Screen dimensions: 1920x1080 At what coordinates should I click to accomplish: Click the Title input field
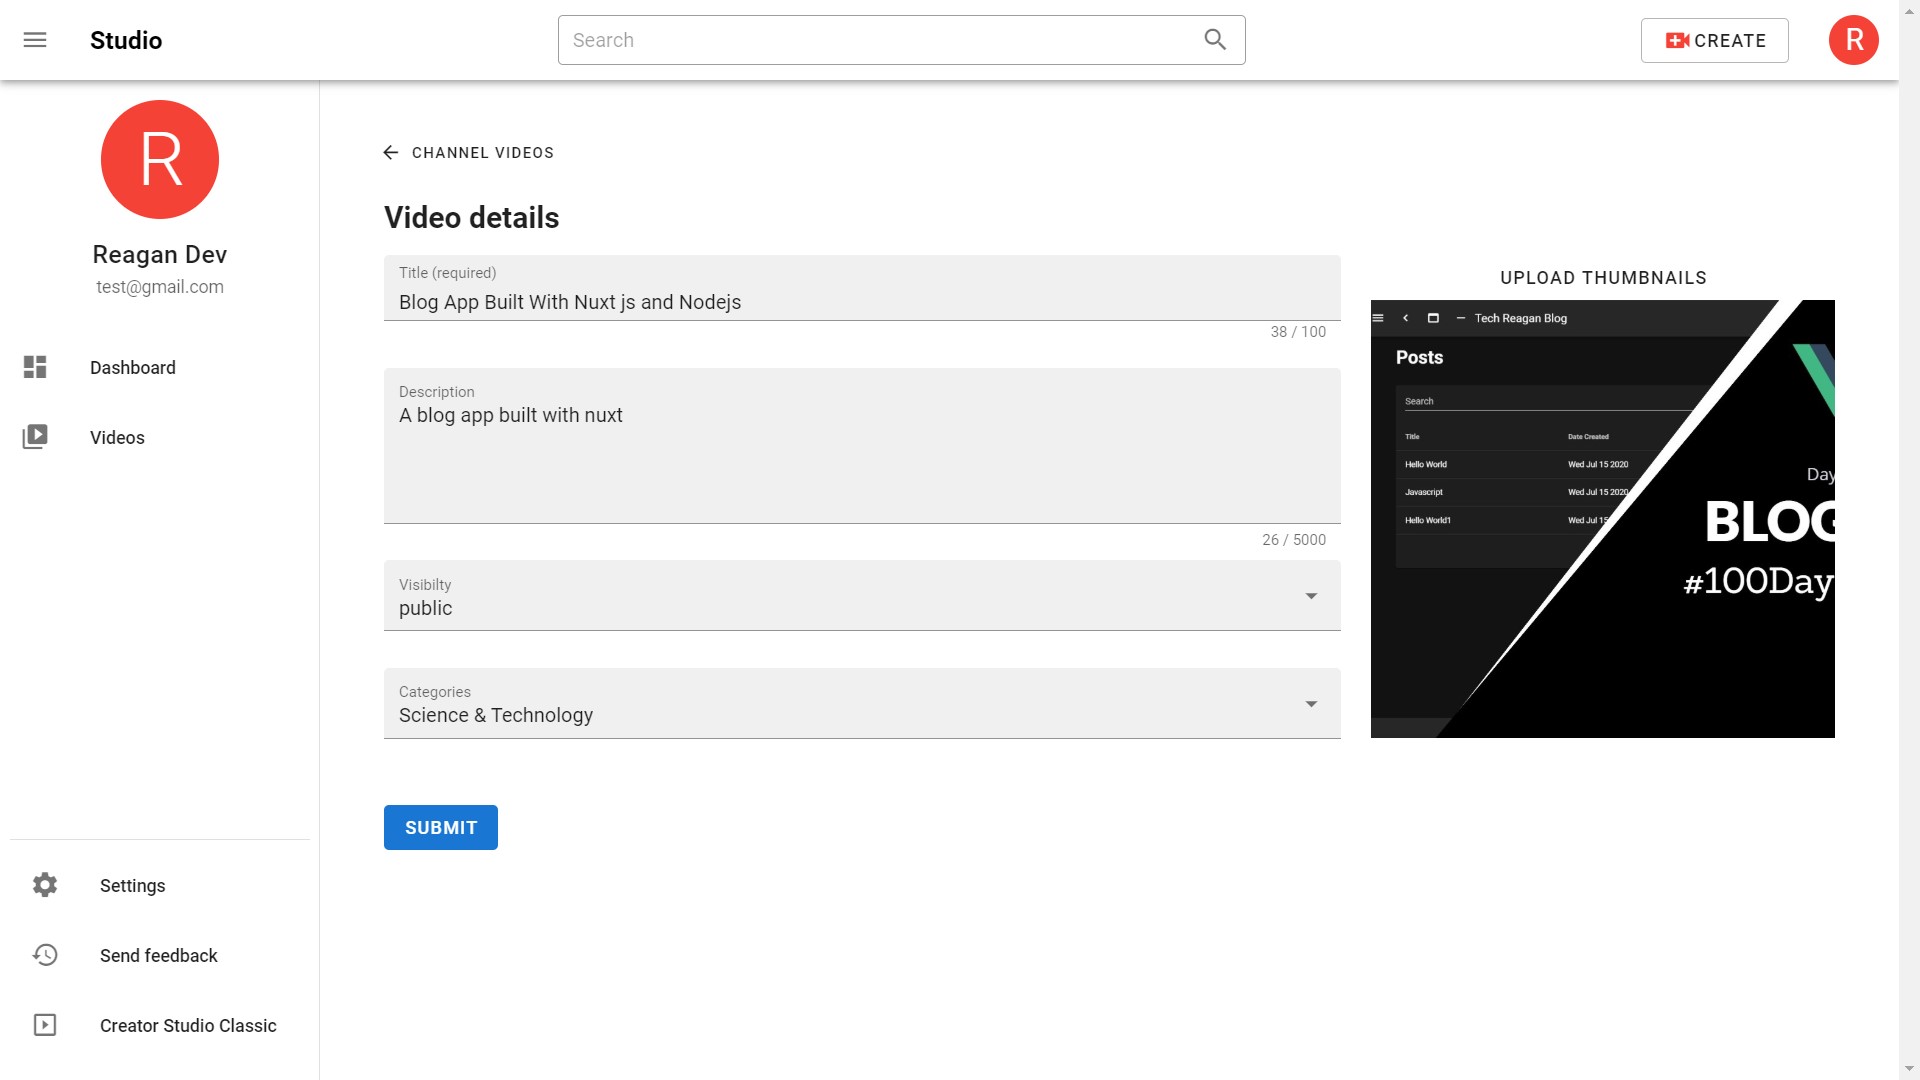860,302
